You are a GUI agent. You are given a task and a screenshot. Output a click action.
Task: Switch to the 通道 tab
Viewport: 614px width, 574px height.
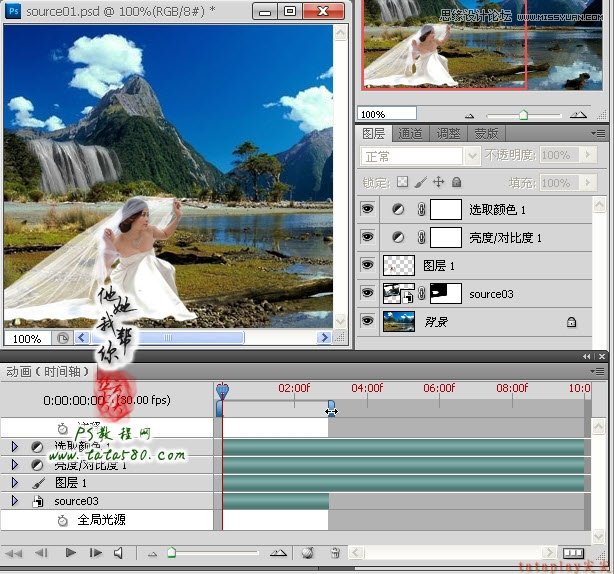[x=410, y=133]
